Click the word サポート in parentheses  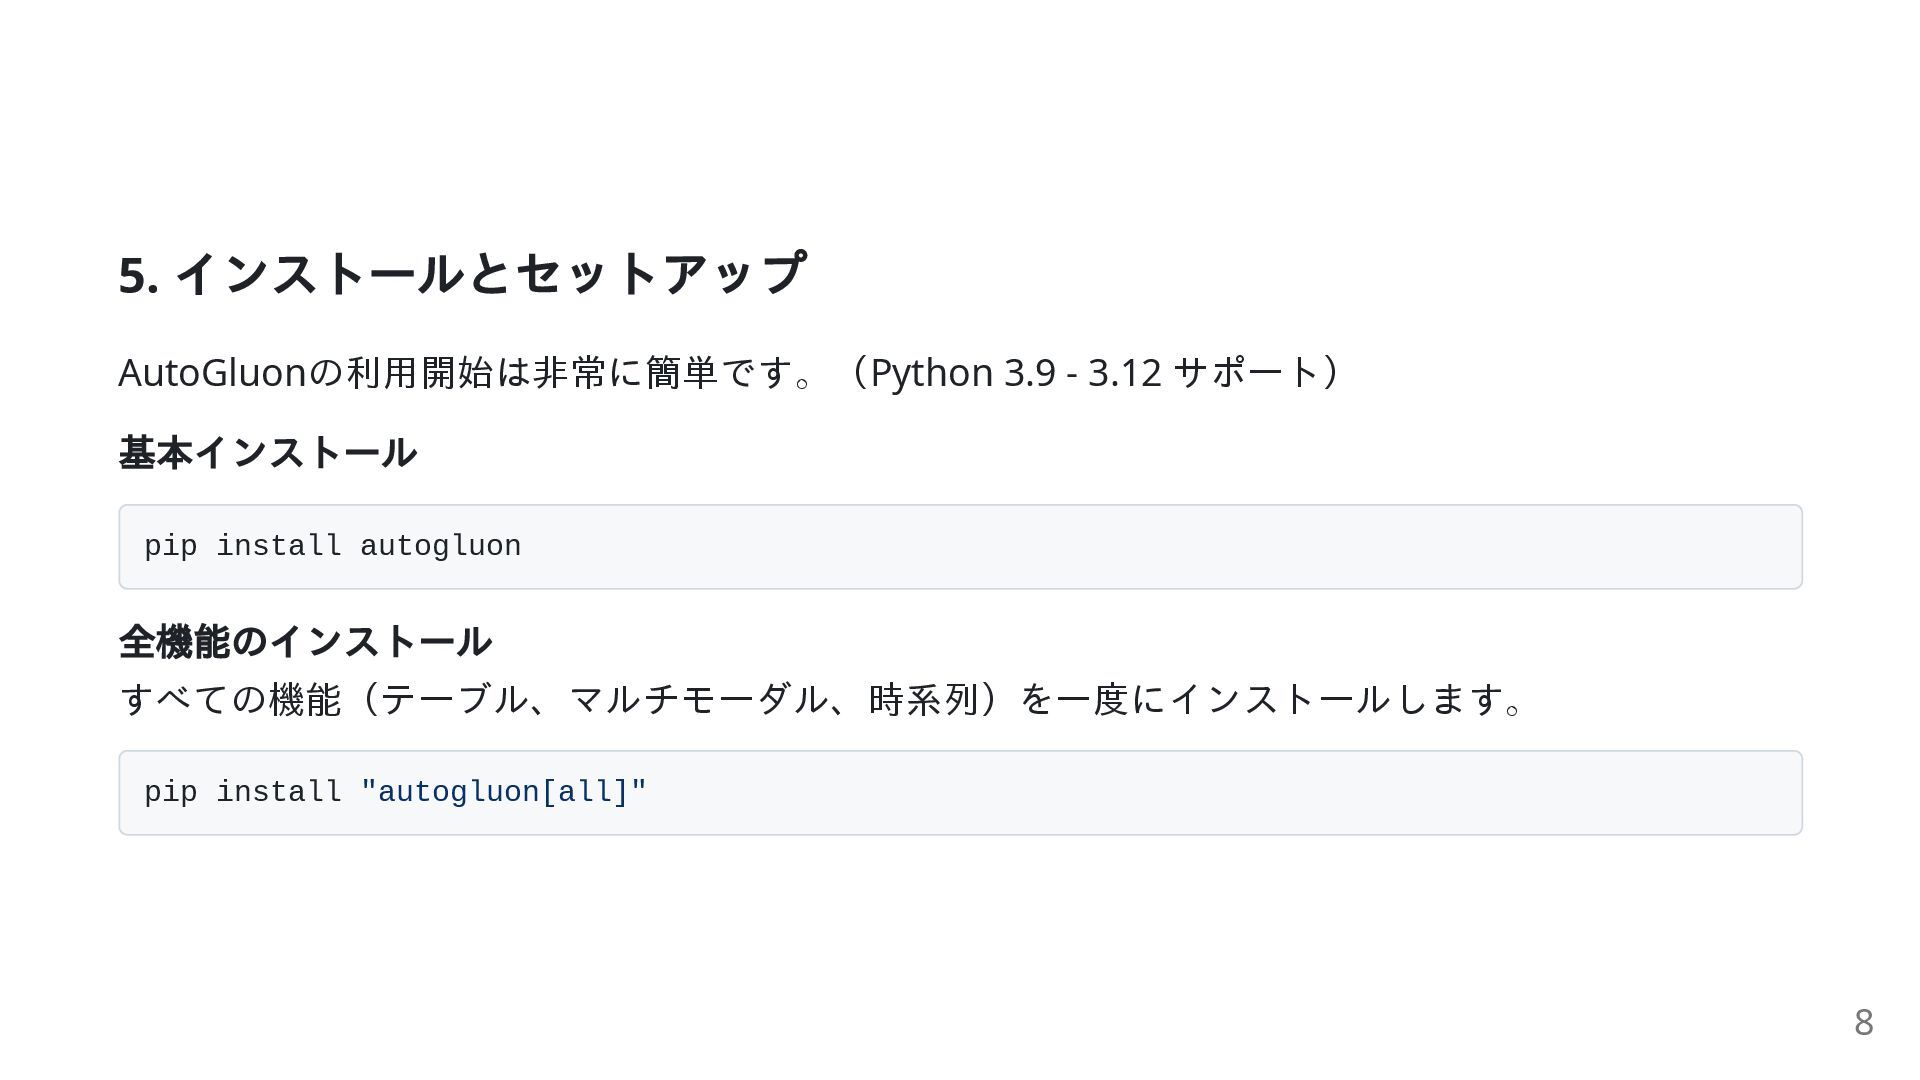pos(1247,372)
